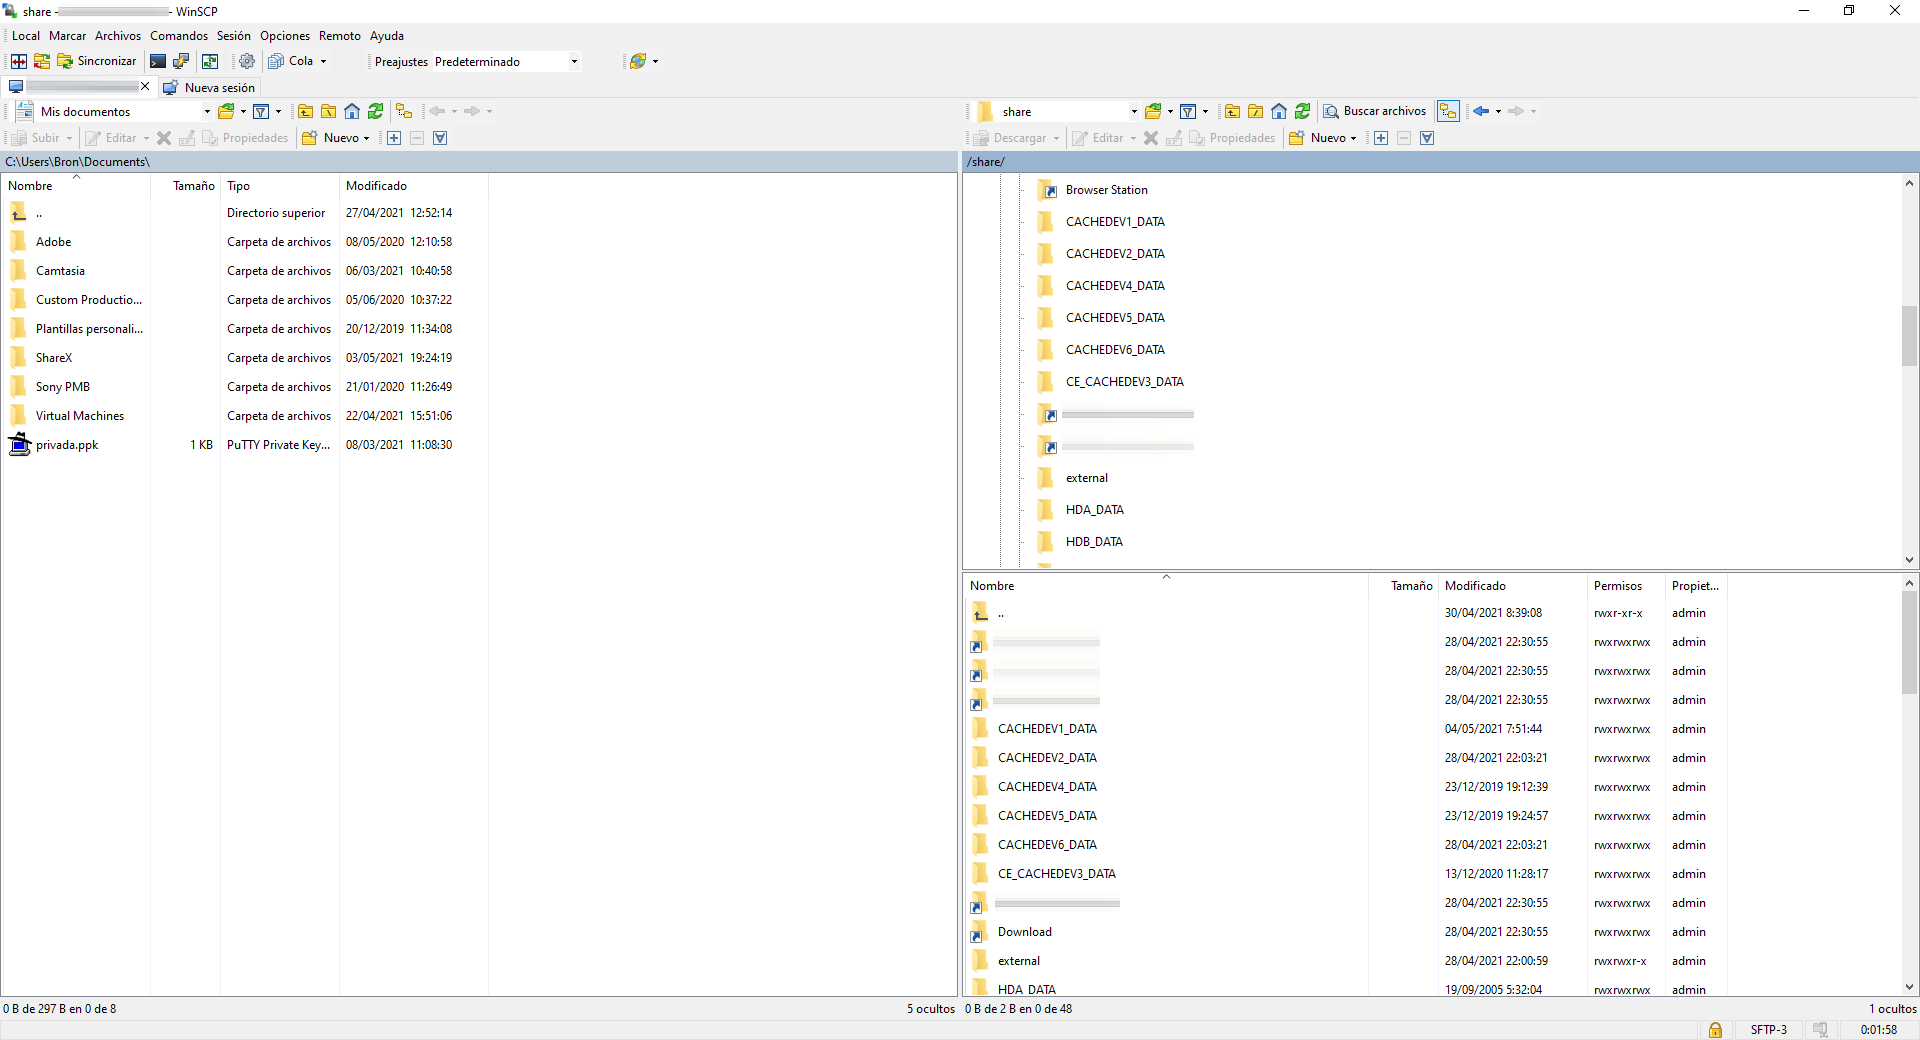
Task: Open the Opciones menu
Action: [x=285, y=36]
